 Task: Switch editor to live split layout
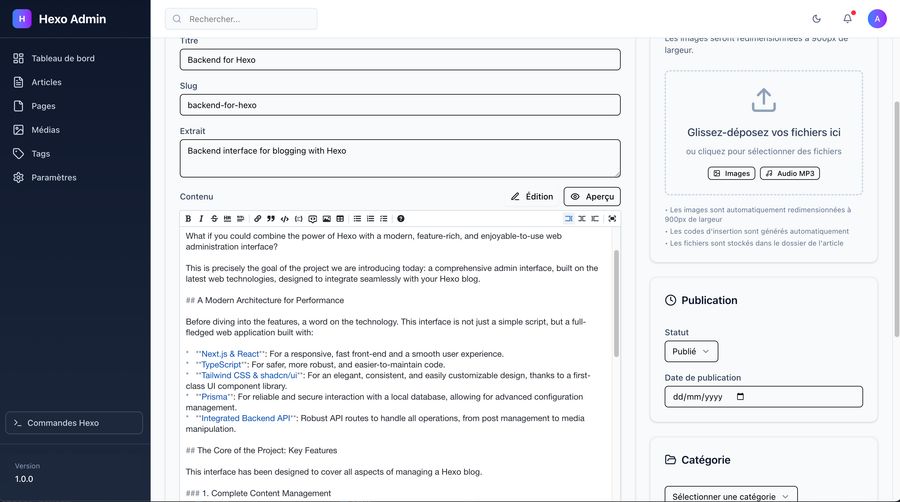(x=582, y=219)
